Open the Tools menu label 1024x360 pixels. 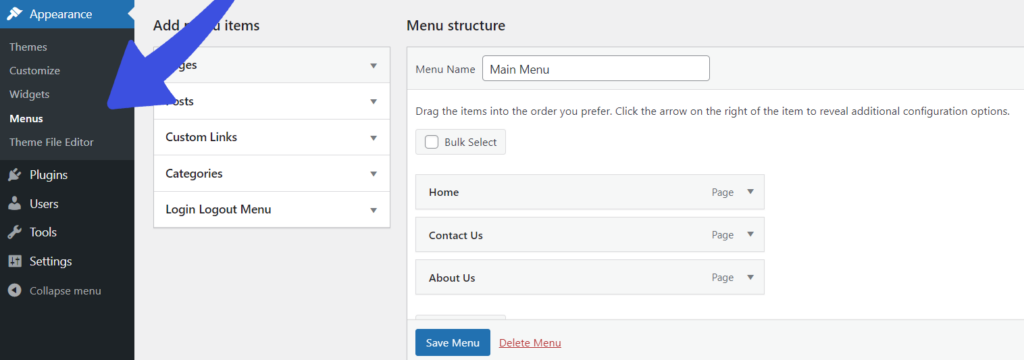43,233
